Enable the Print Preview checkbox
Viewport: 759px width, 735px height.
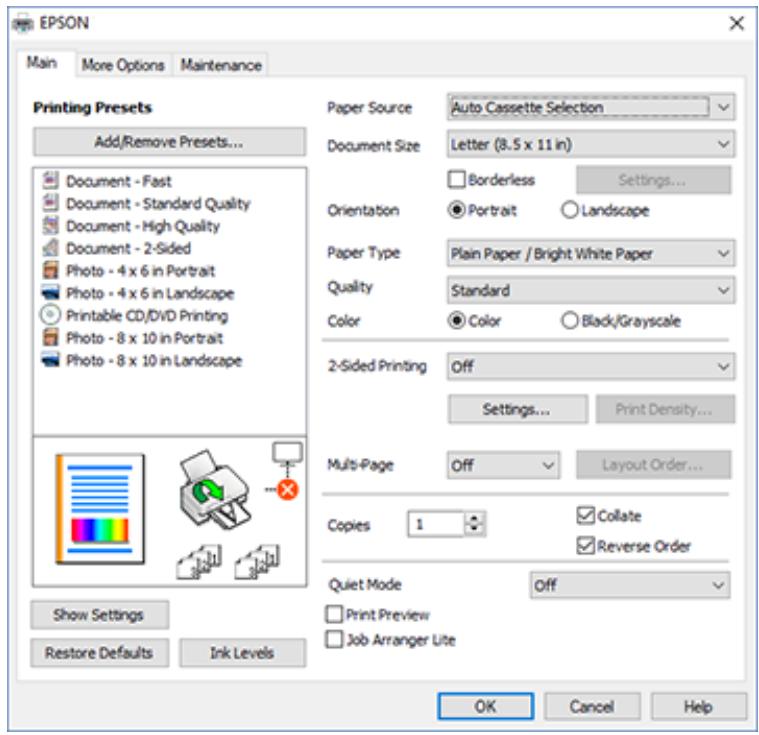point(334,614)
